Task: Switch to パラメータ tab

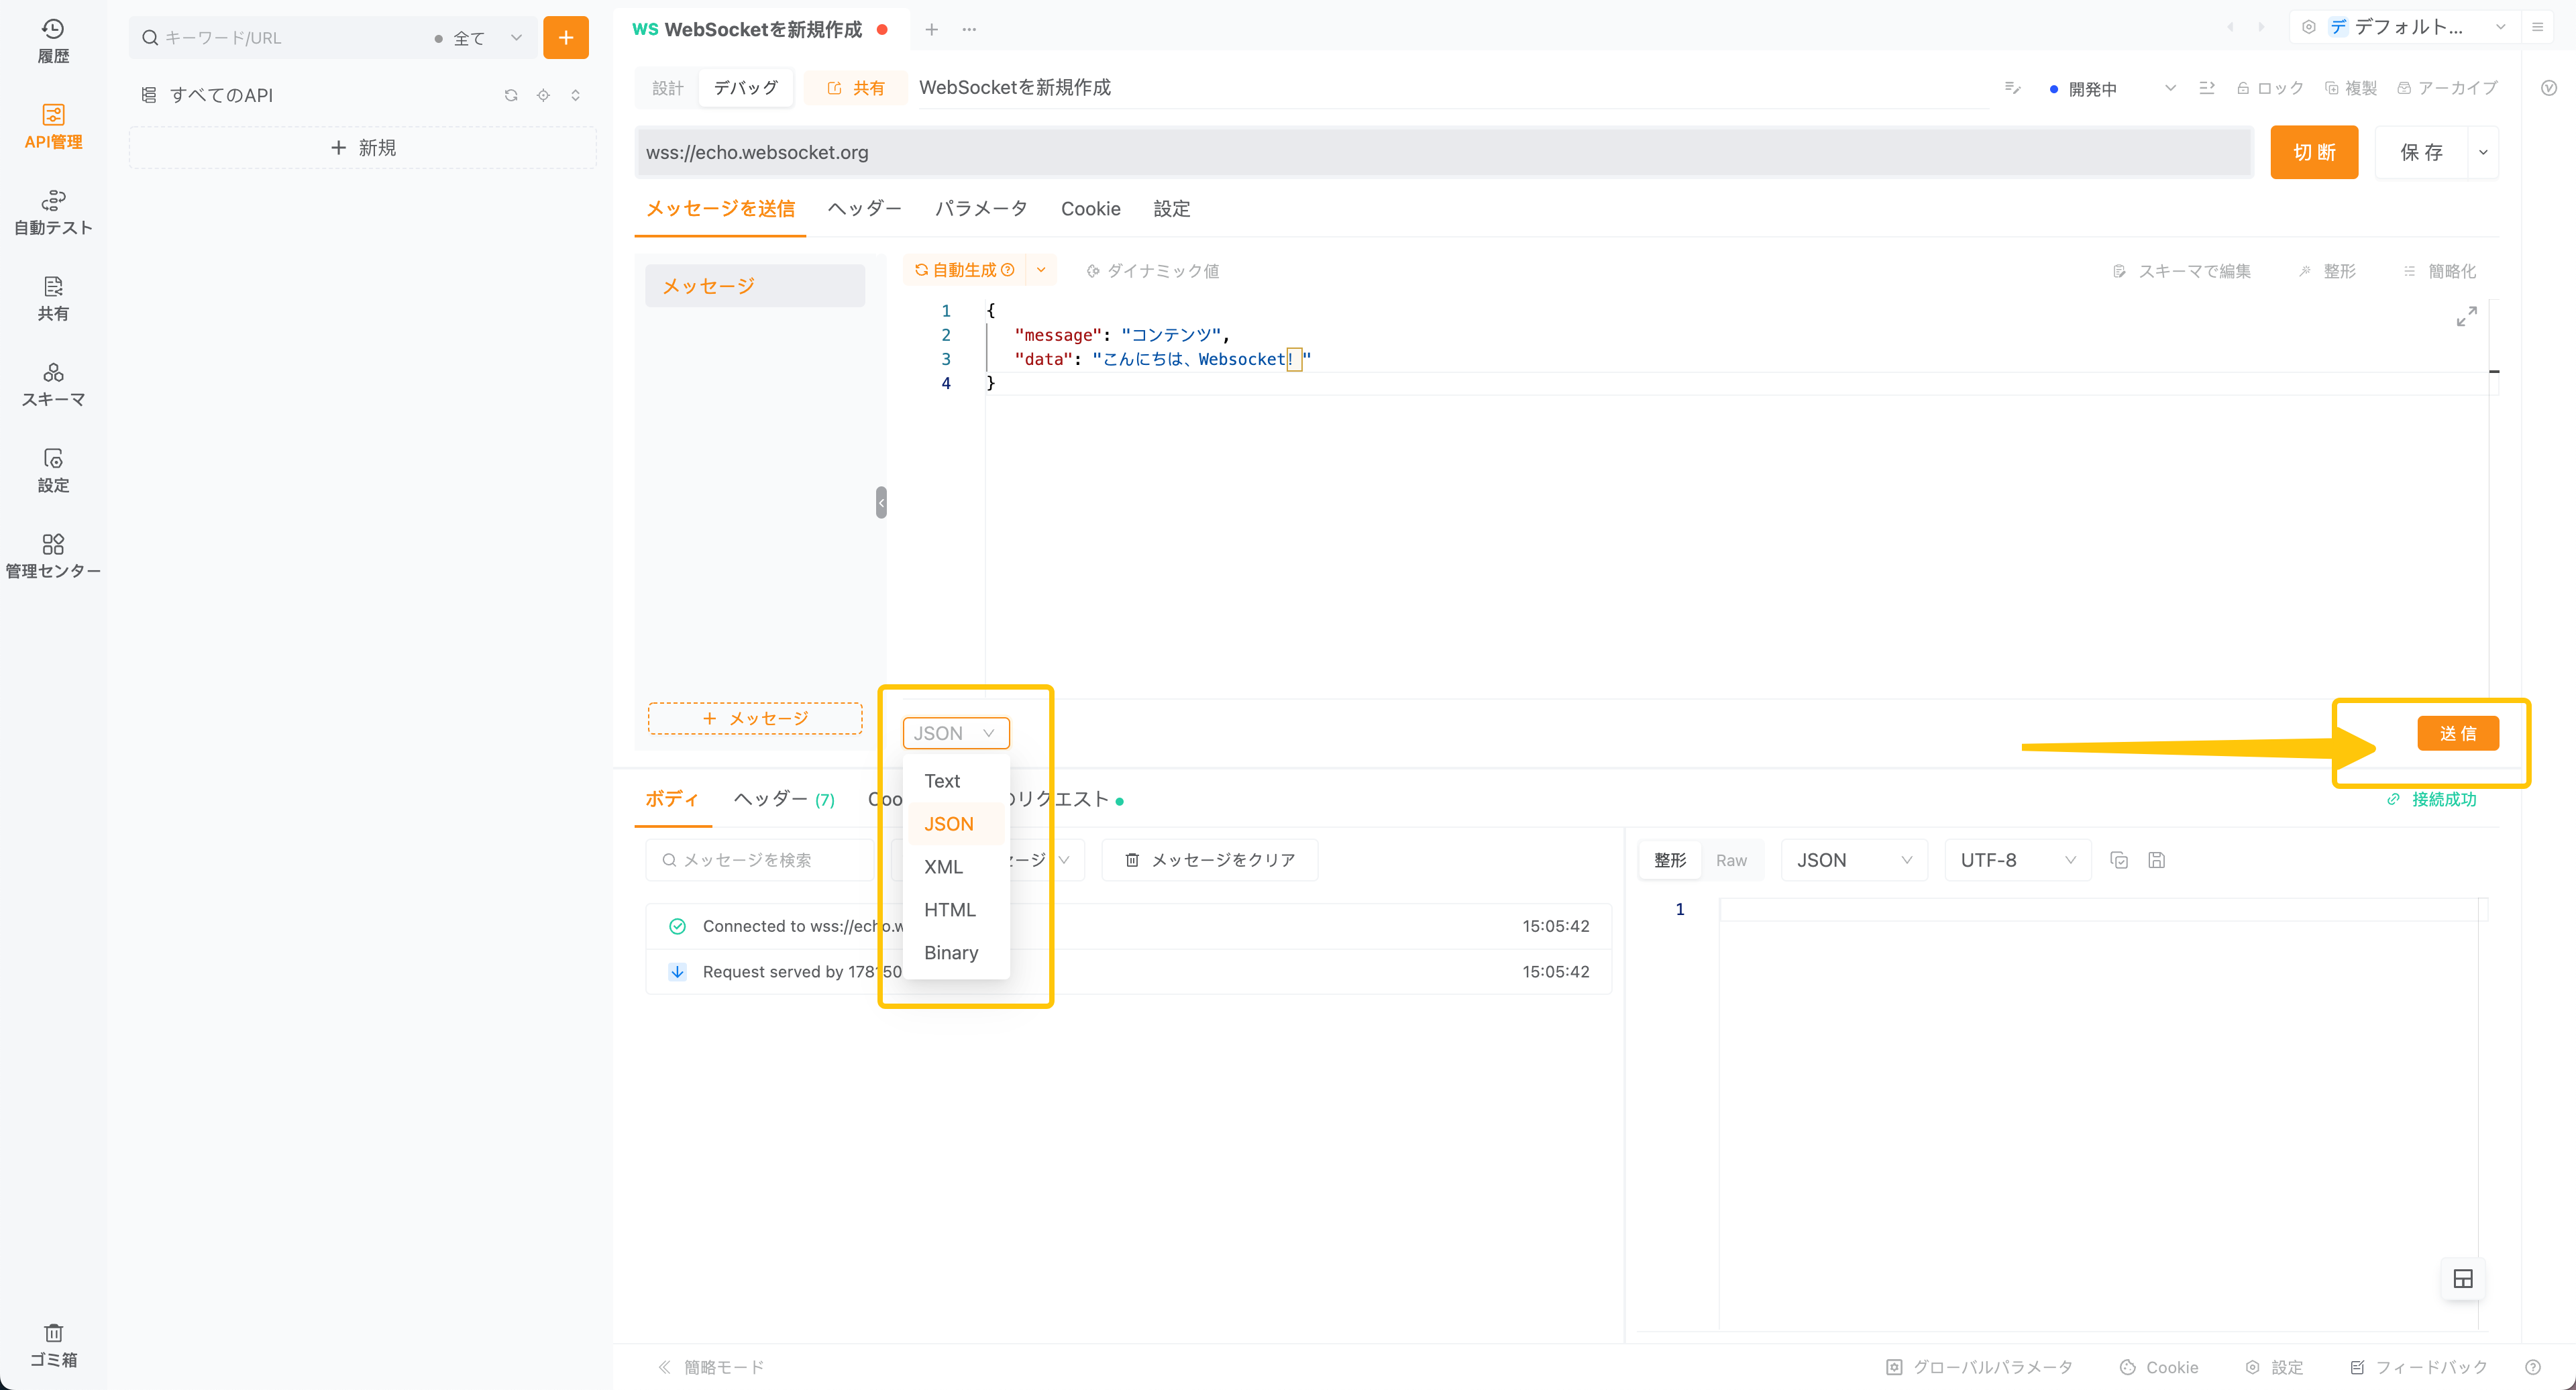Action: point(981,209)
